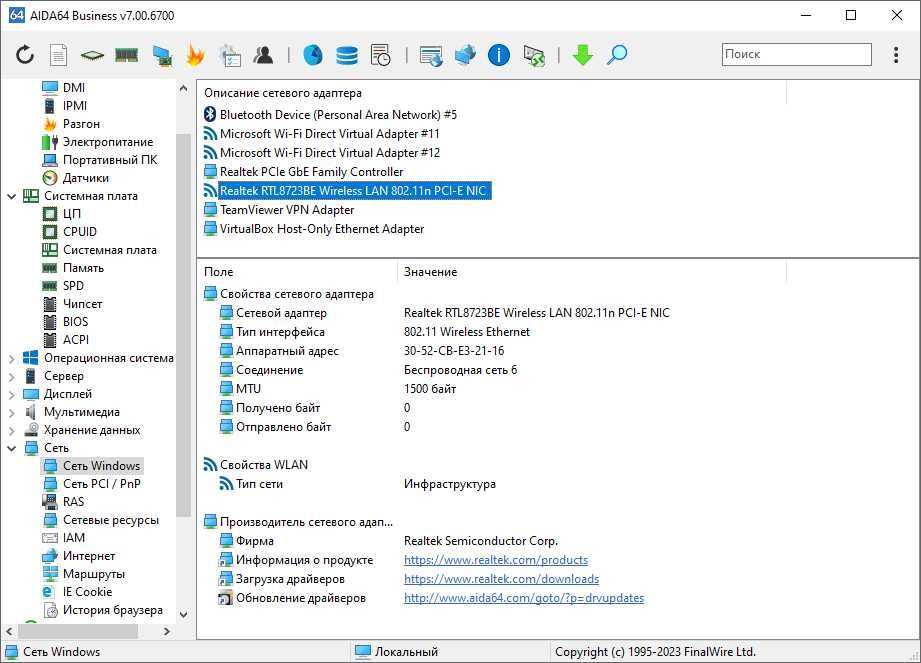This screenshot has width=921, height=663.
Task: Open the memory module toolbar icon
Action: [x=126, y=56]
